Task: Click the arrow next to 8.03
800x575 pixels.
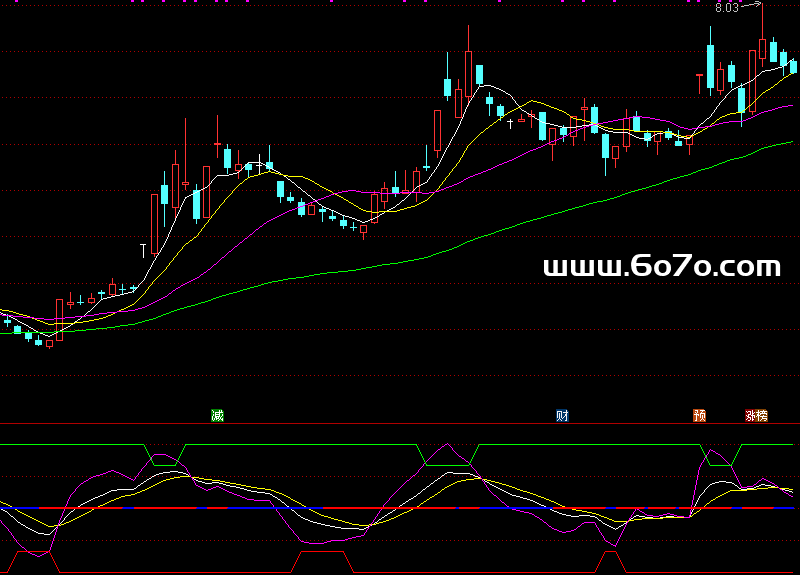Action: click(751, 8)
